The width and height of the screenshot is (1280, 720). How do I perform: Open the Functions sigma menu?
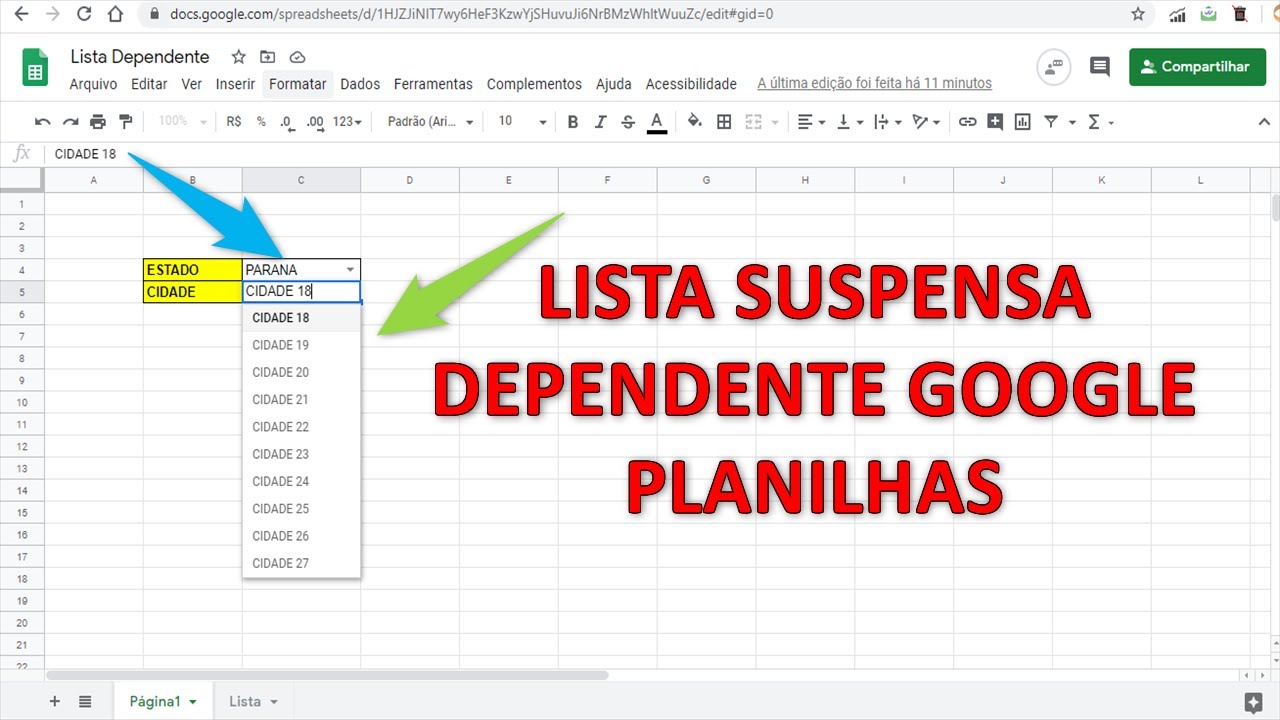point(1100,122)
